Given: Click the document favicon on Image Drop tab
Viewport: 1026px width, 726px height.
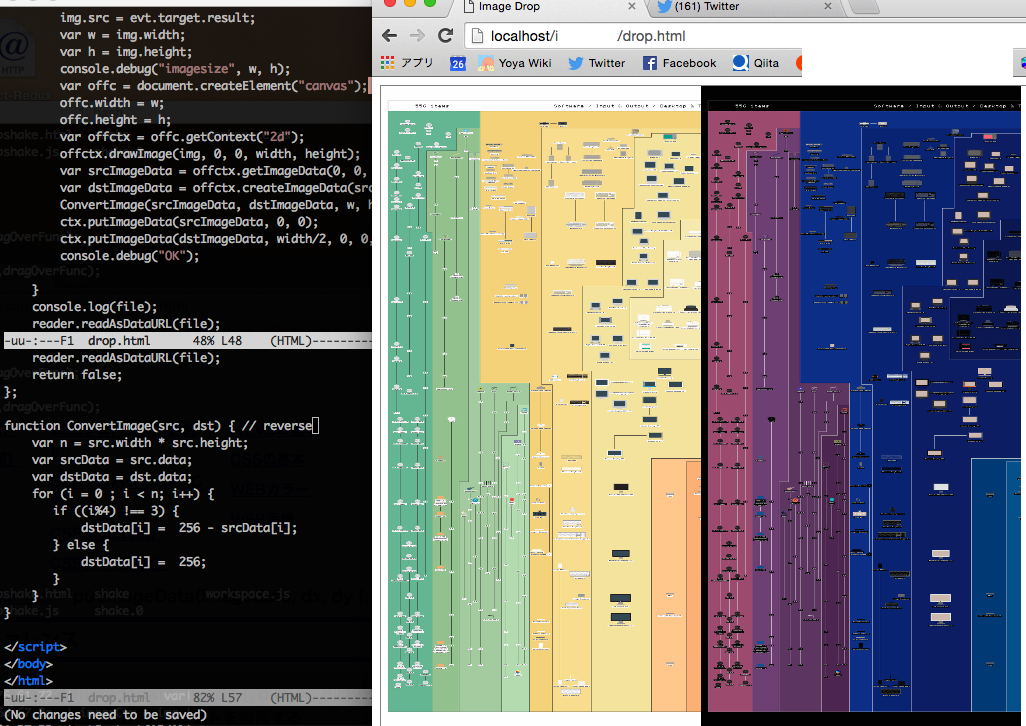Looking at the screenshot, I should coord(469,7).
